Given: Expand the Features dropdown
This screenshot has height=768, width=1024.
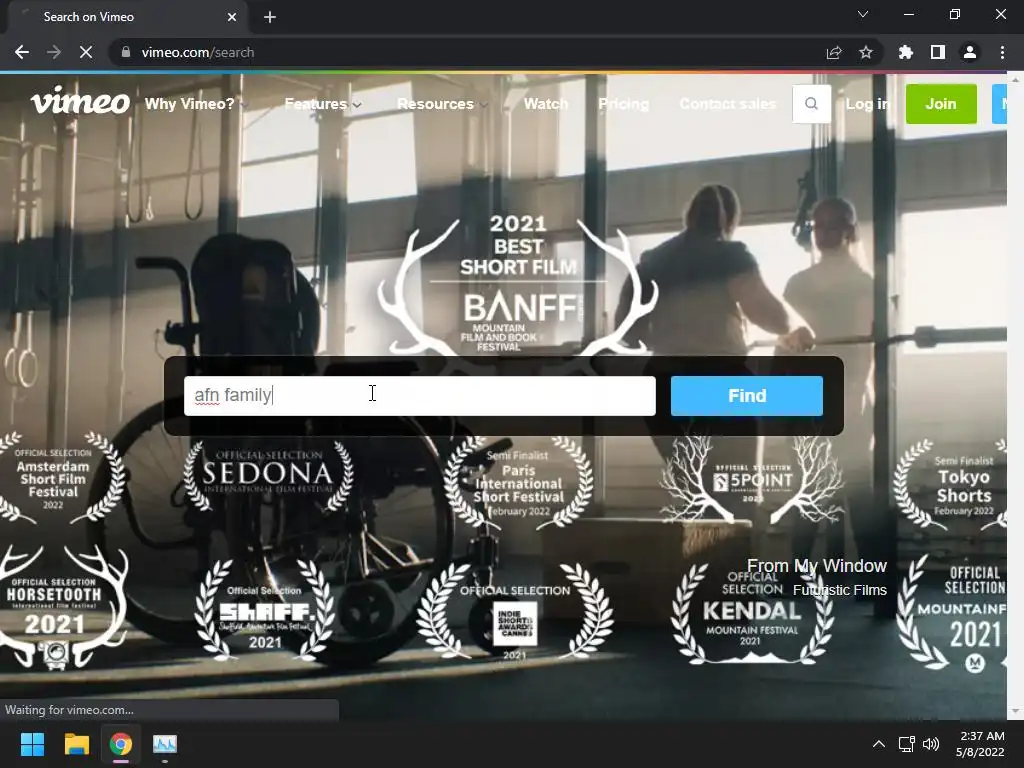Looking at the screenshot, I should [323, 104].
